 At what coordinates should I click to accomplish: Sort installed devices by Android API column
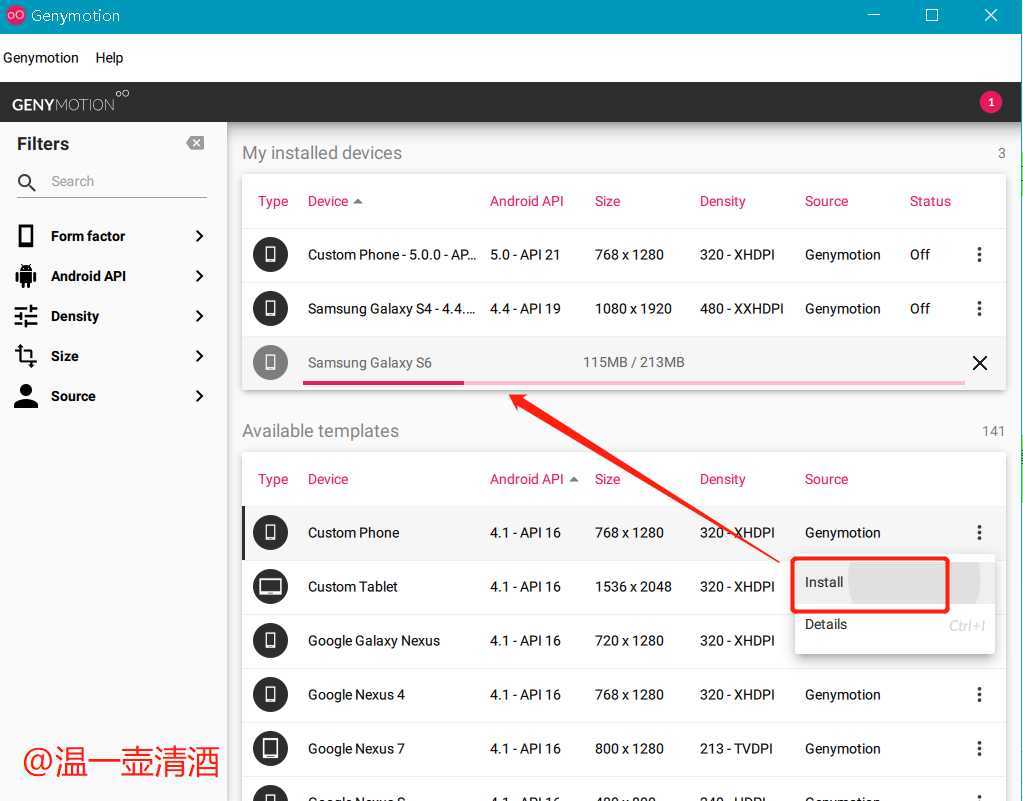pos(527,202)
